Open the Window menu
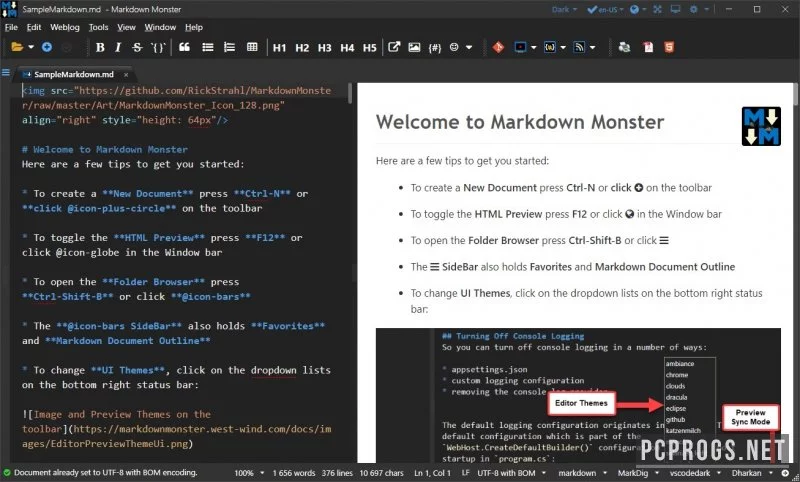 (x=160, y=27)
